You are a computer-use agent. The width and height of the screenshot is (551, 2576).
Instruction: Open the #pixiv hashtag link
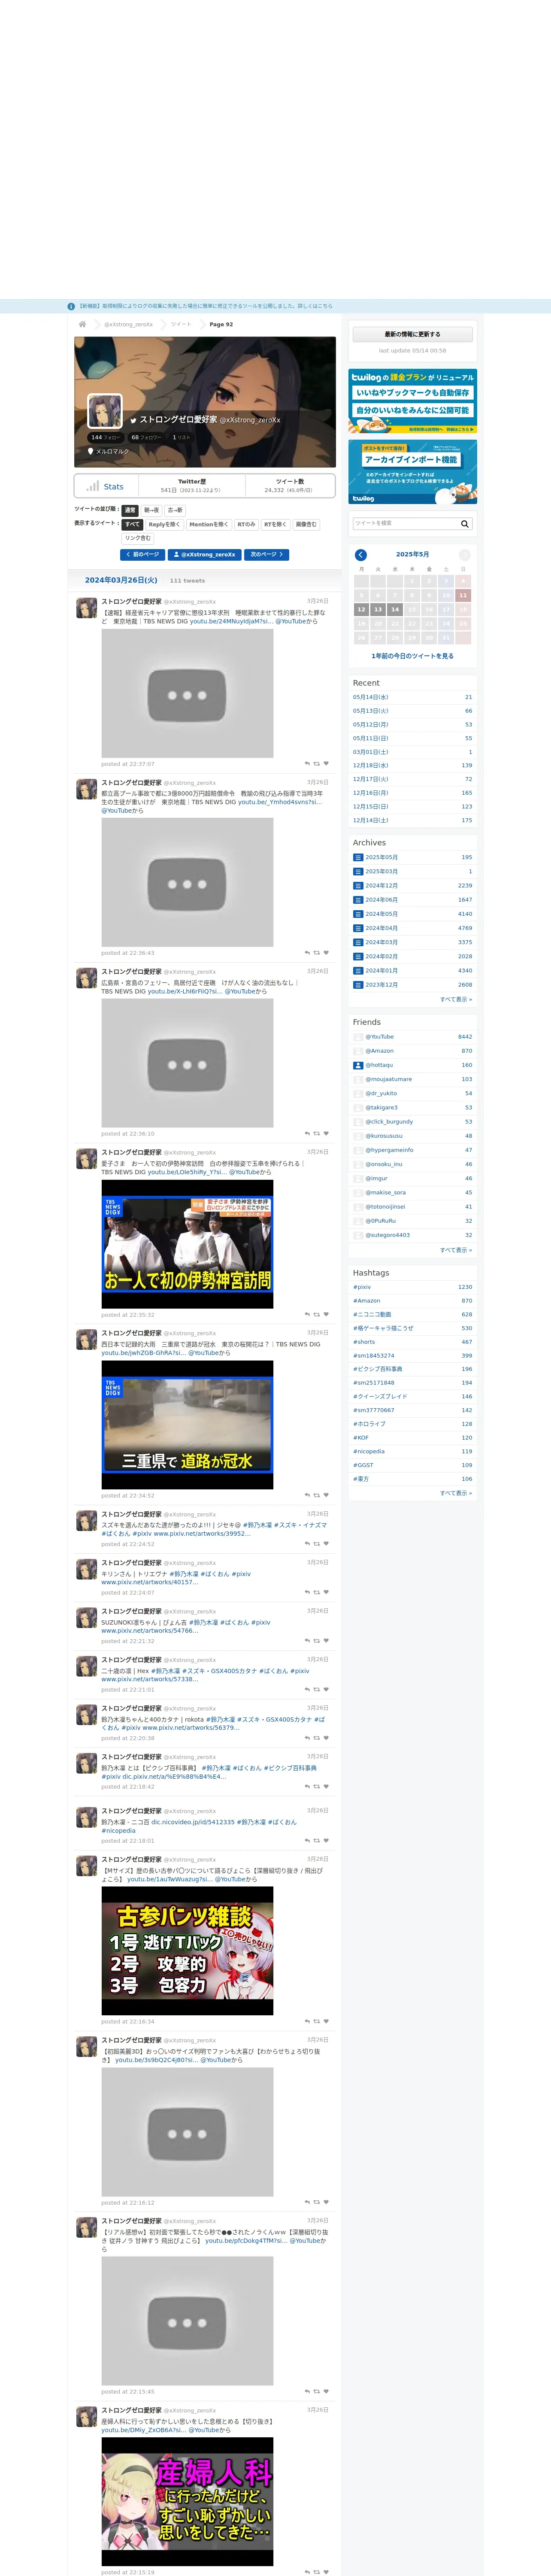point(362,1287)
